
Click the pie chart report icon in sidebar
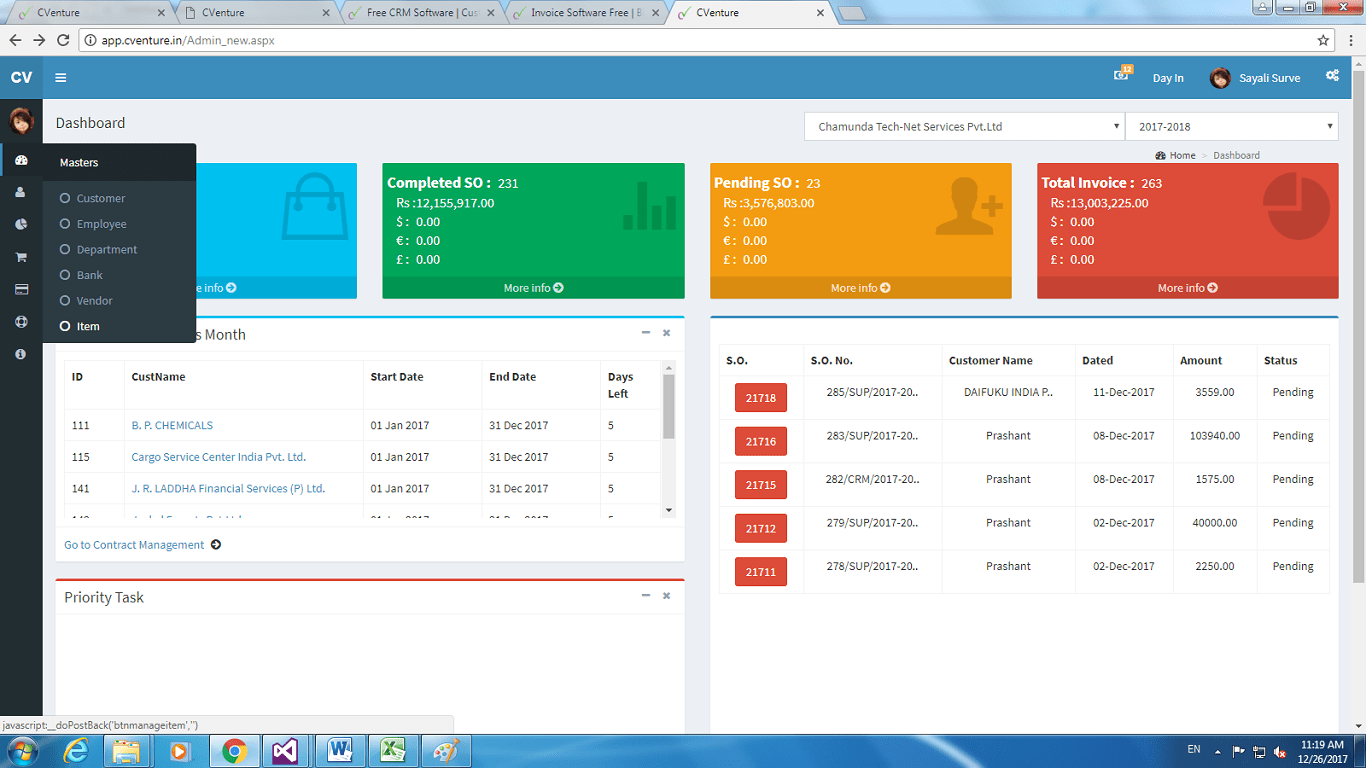pos(20,224)
